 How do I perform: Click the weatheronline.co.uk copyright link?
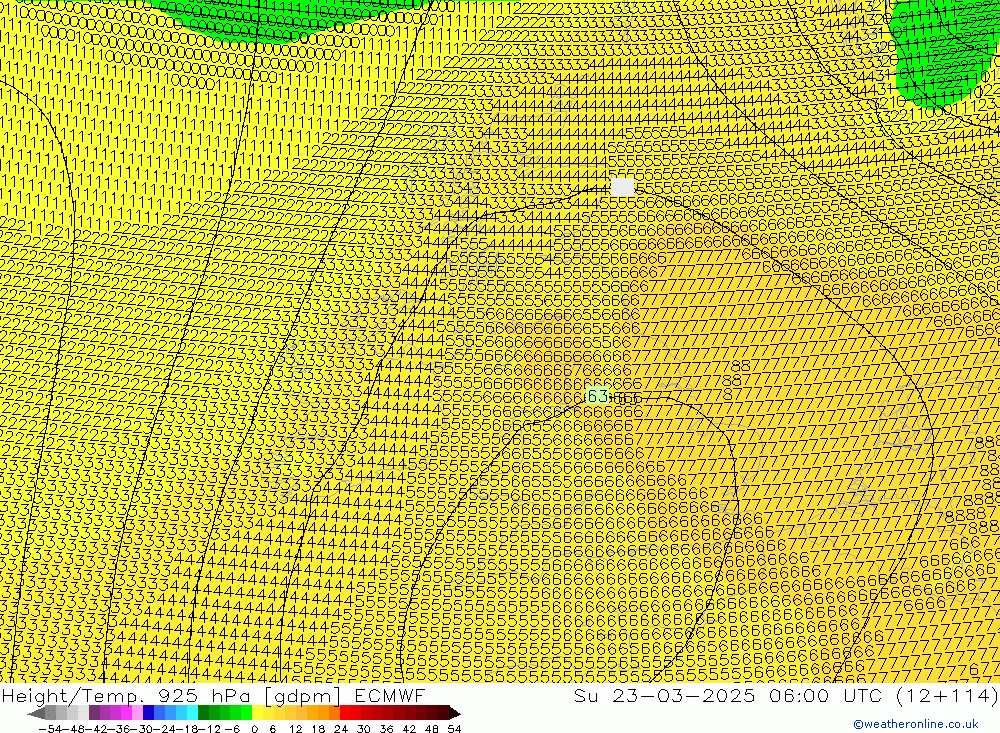pos(915,724)
